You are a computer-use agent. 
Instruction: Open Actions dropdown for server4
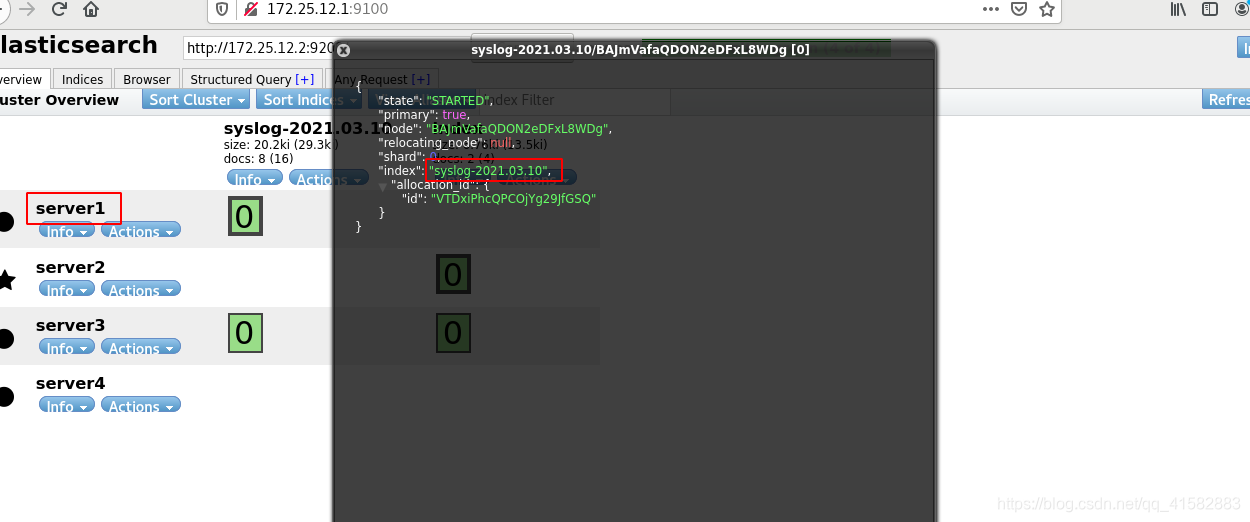[140, 406]
